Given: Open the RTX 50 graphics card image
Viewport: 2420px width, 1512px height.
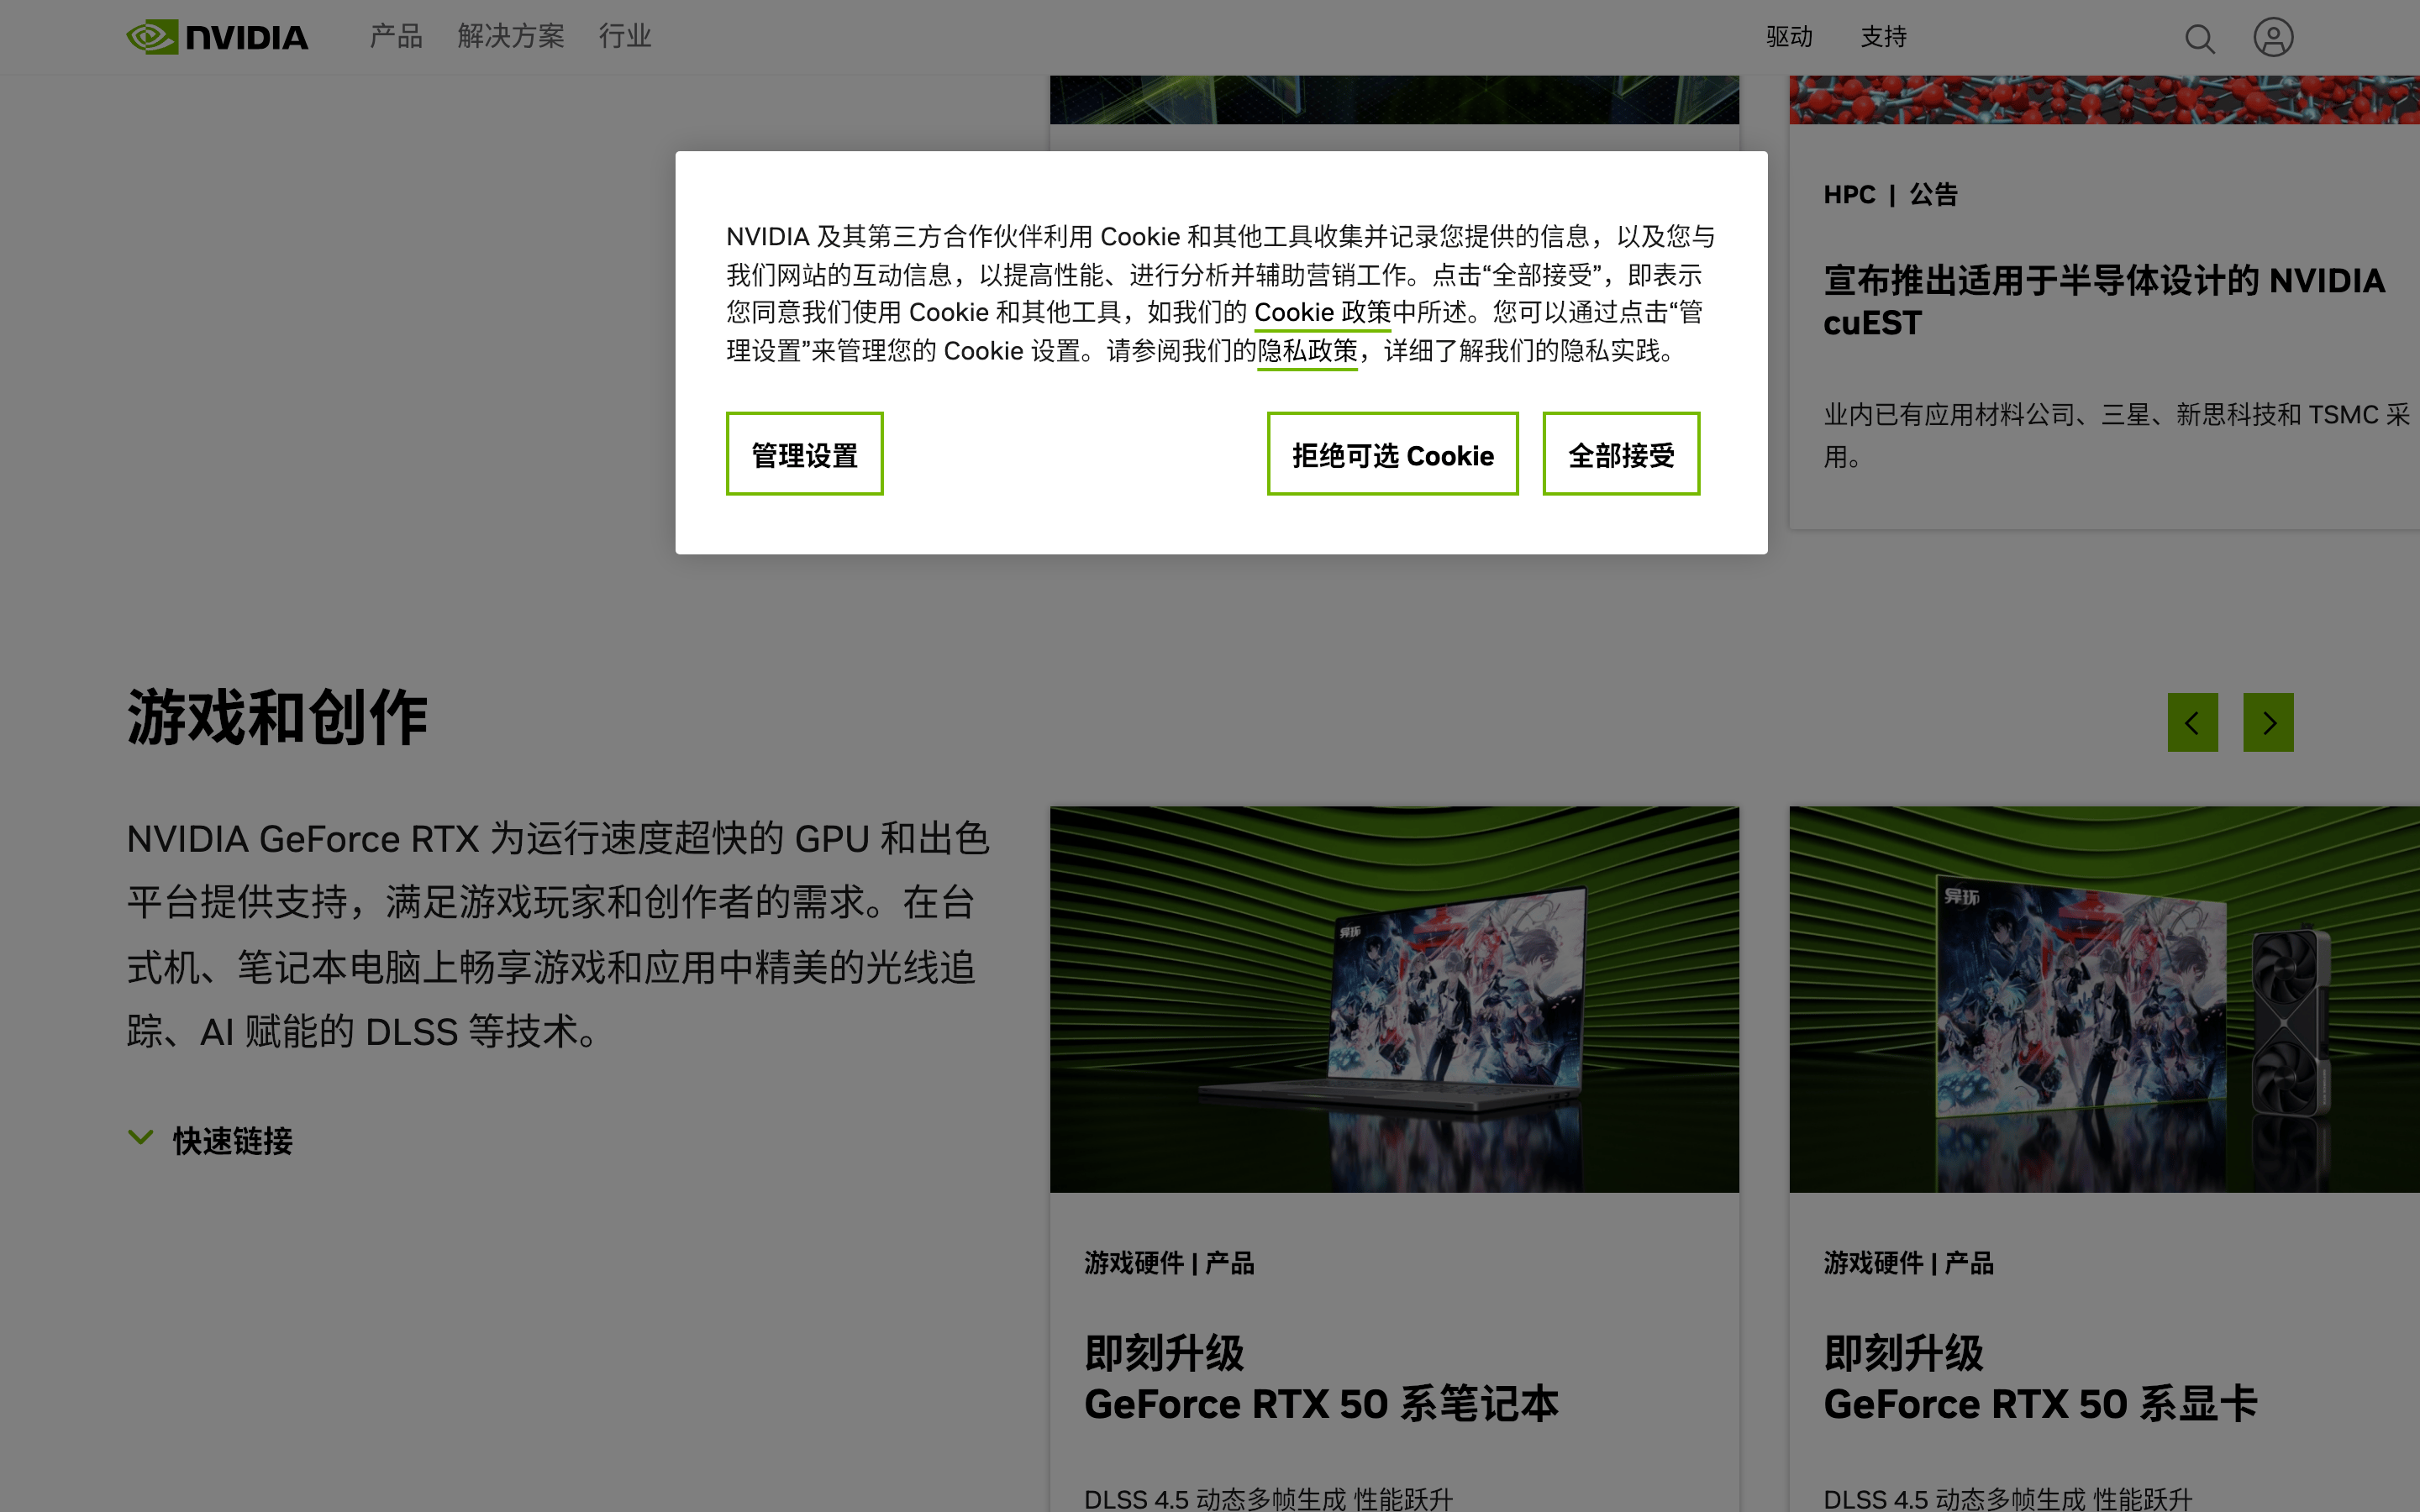Looking at the screenshot, I should [2104, 999].
